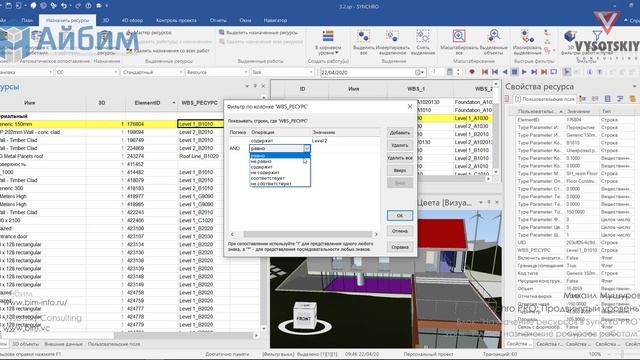This screenshot has height=360, width=640.
Task: Click Изолировать выделенные quick filter icon
Action: click(527, 36)
